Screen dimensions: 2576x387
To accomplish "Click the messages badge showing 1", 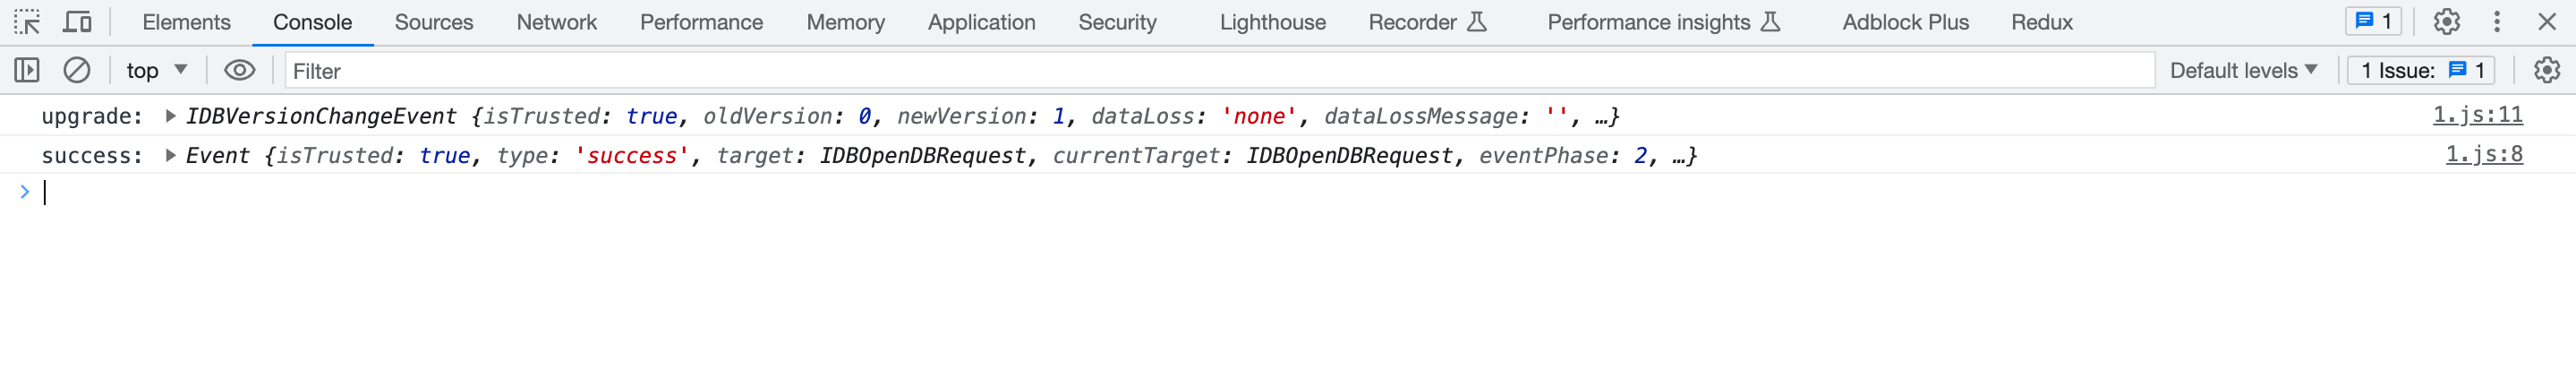I will [x=2373, y=22].
